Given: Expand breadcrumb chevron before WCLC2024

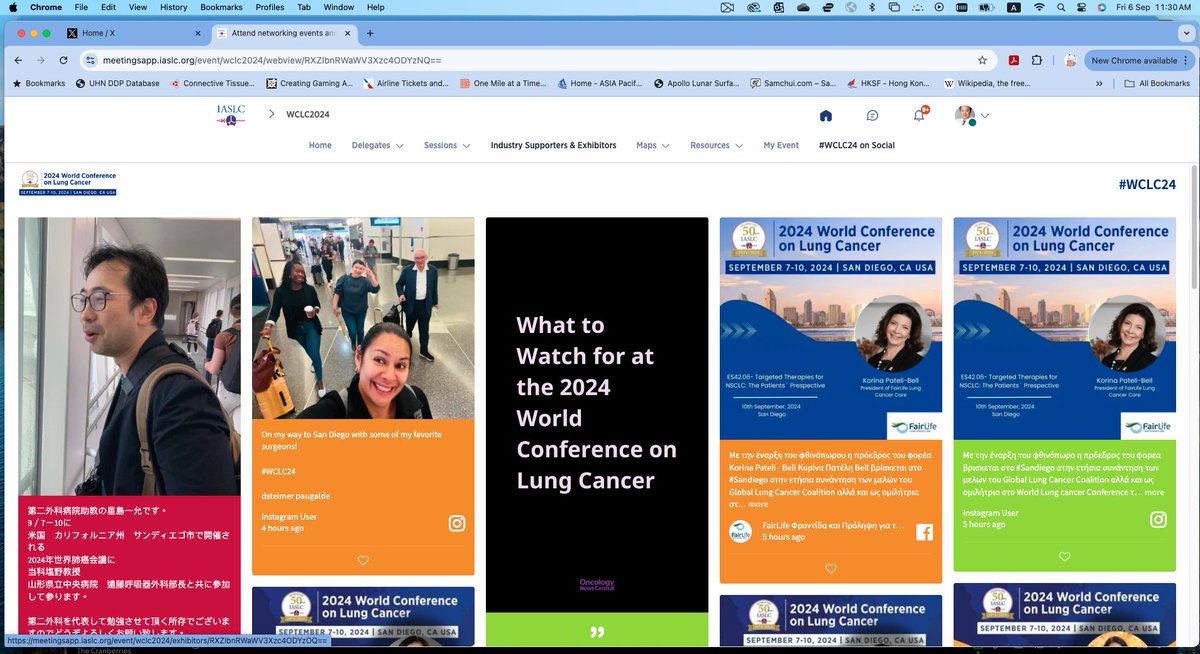Looking at the screenshot, I should pyautogui.click(x=271, y=114).
